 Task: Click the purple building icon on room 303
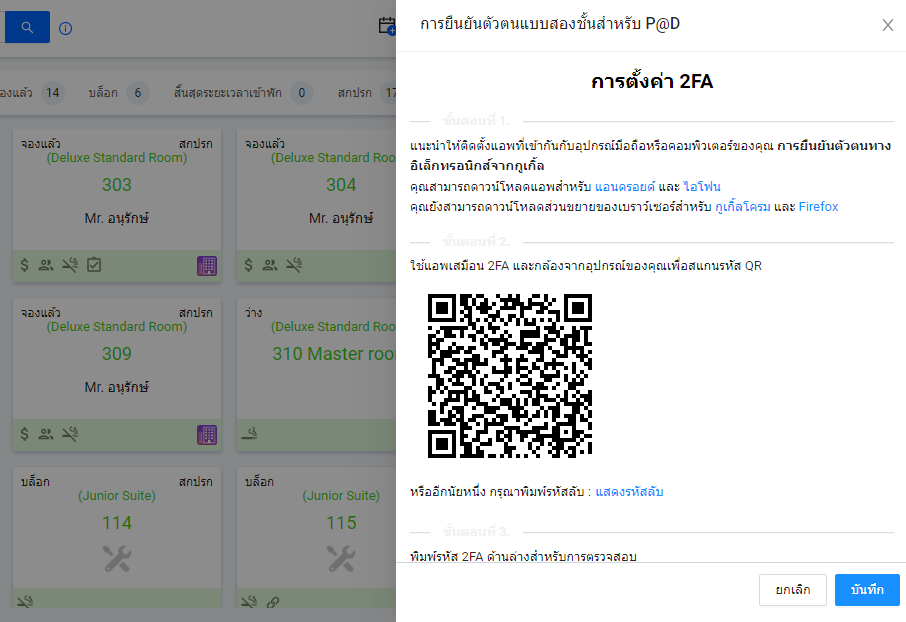(207, 266)
